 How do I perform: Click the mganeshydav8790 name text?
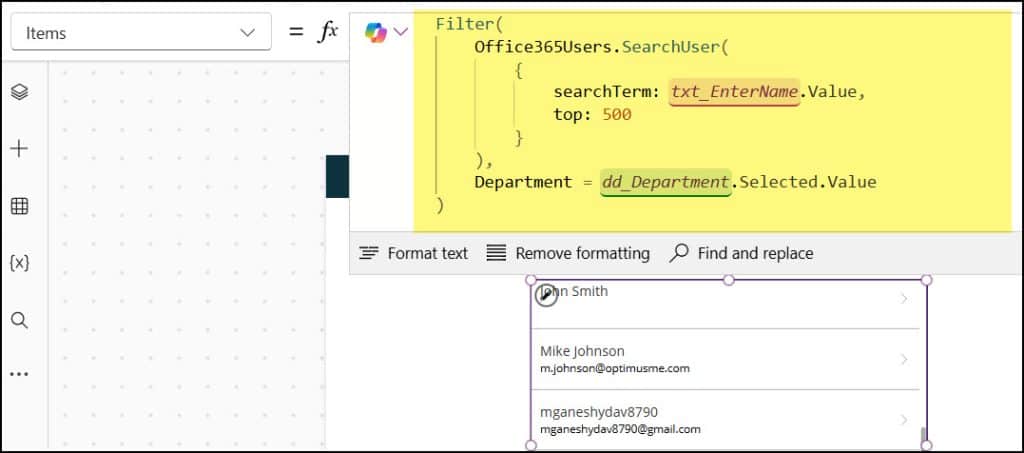599,412
